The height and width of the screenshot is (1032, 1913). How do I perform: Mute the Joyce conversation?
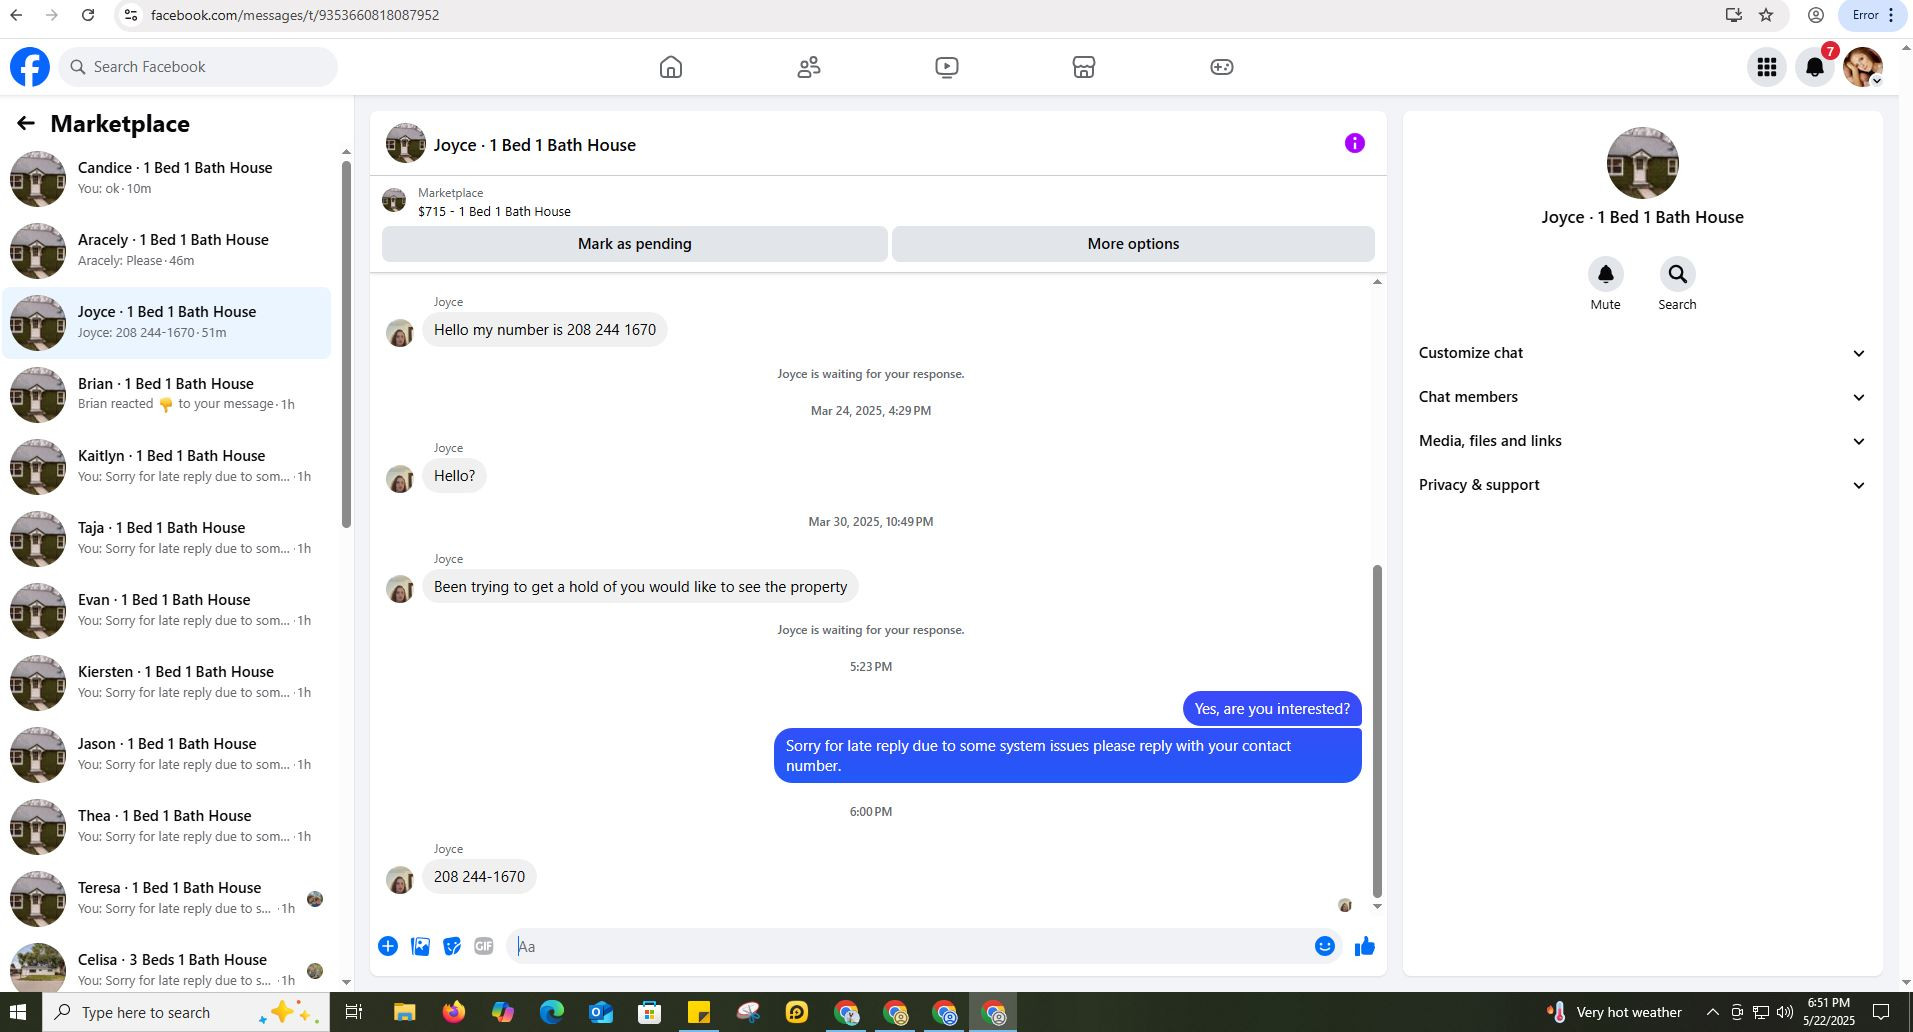(1606, 274)
